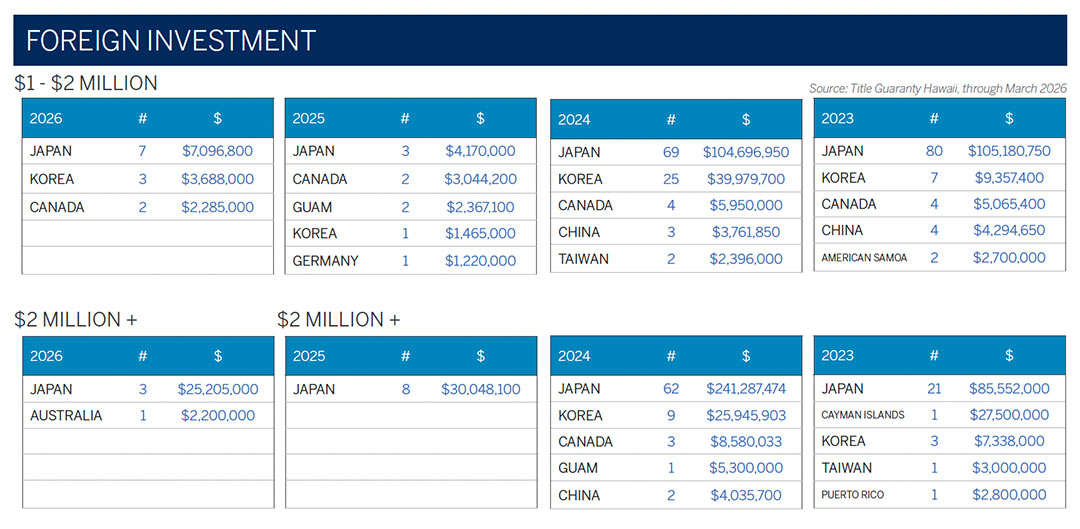This screenshot has height=529, width=1080.
Task: Click the $2,200,000 Australia value
Action: pyautogui.click(x=218, y=416)
